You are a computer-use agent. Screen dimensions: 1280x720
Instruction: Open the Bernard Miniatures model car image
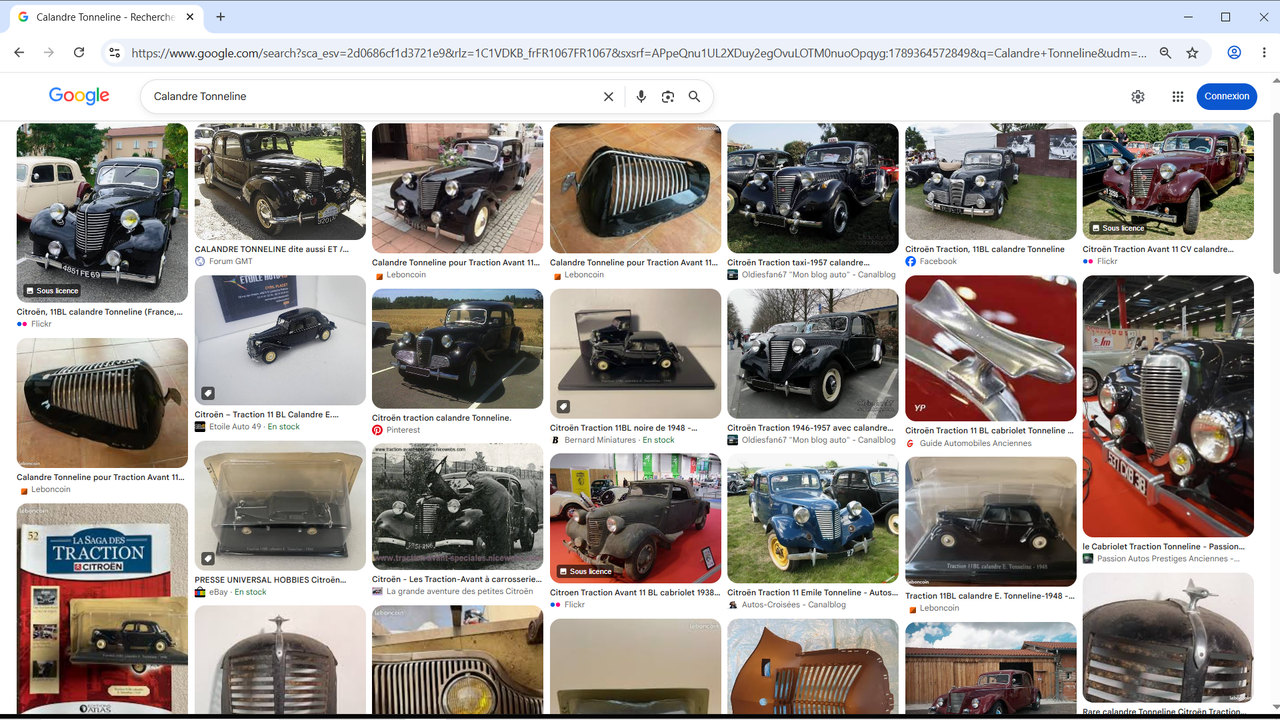click(635, 353)
